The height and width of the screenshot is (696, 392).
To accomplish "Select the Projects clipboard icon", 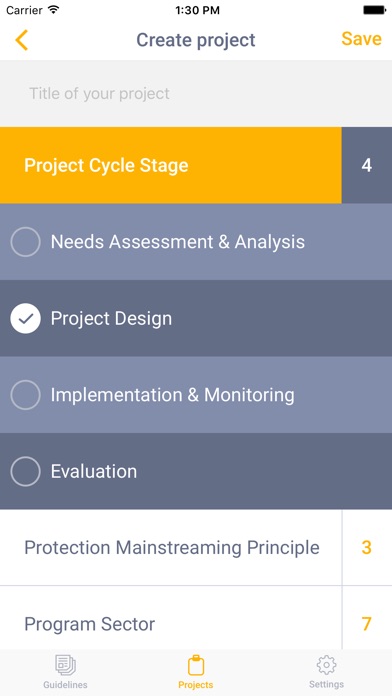I will (196, 665).
